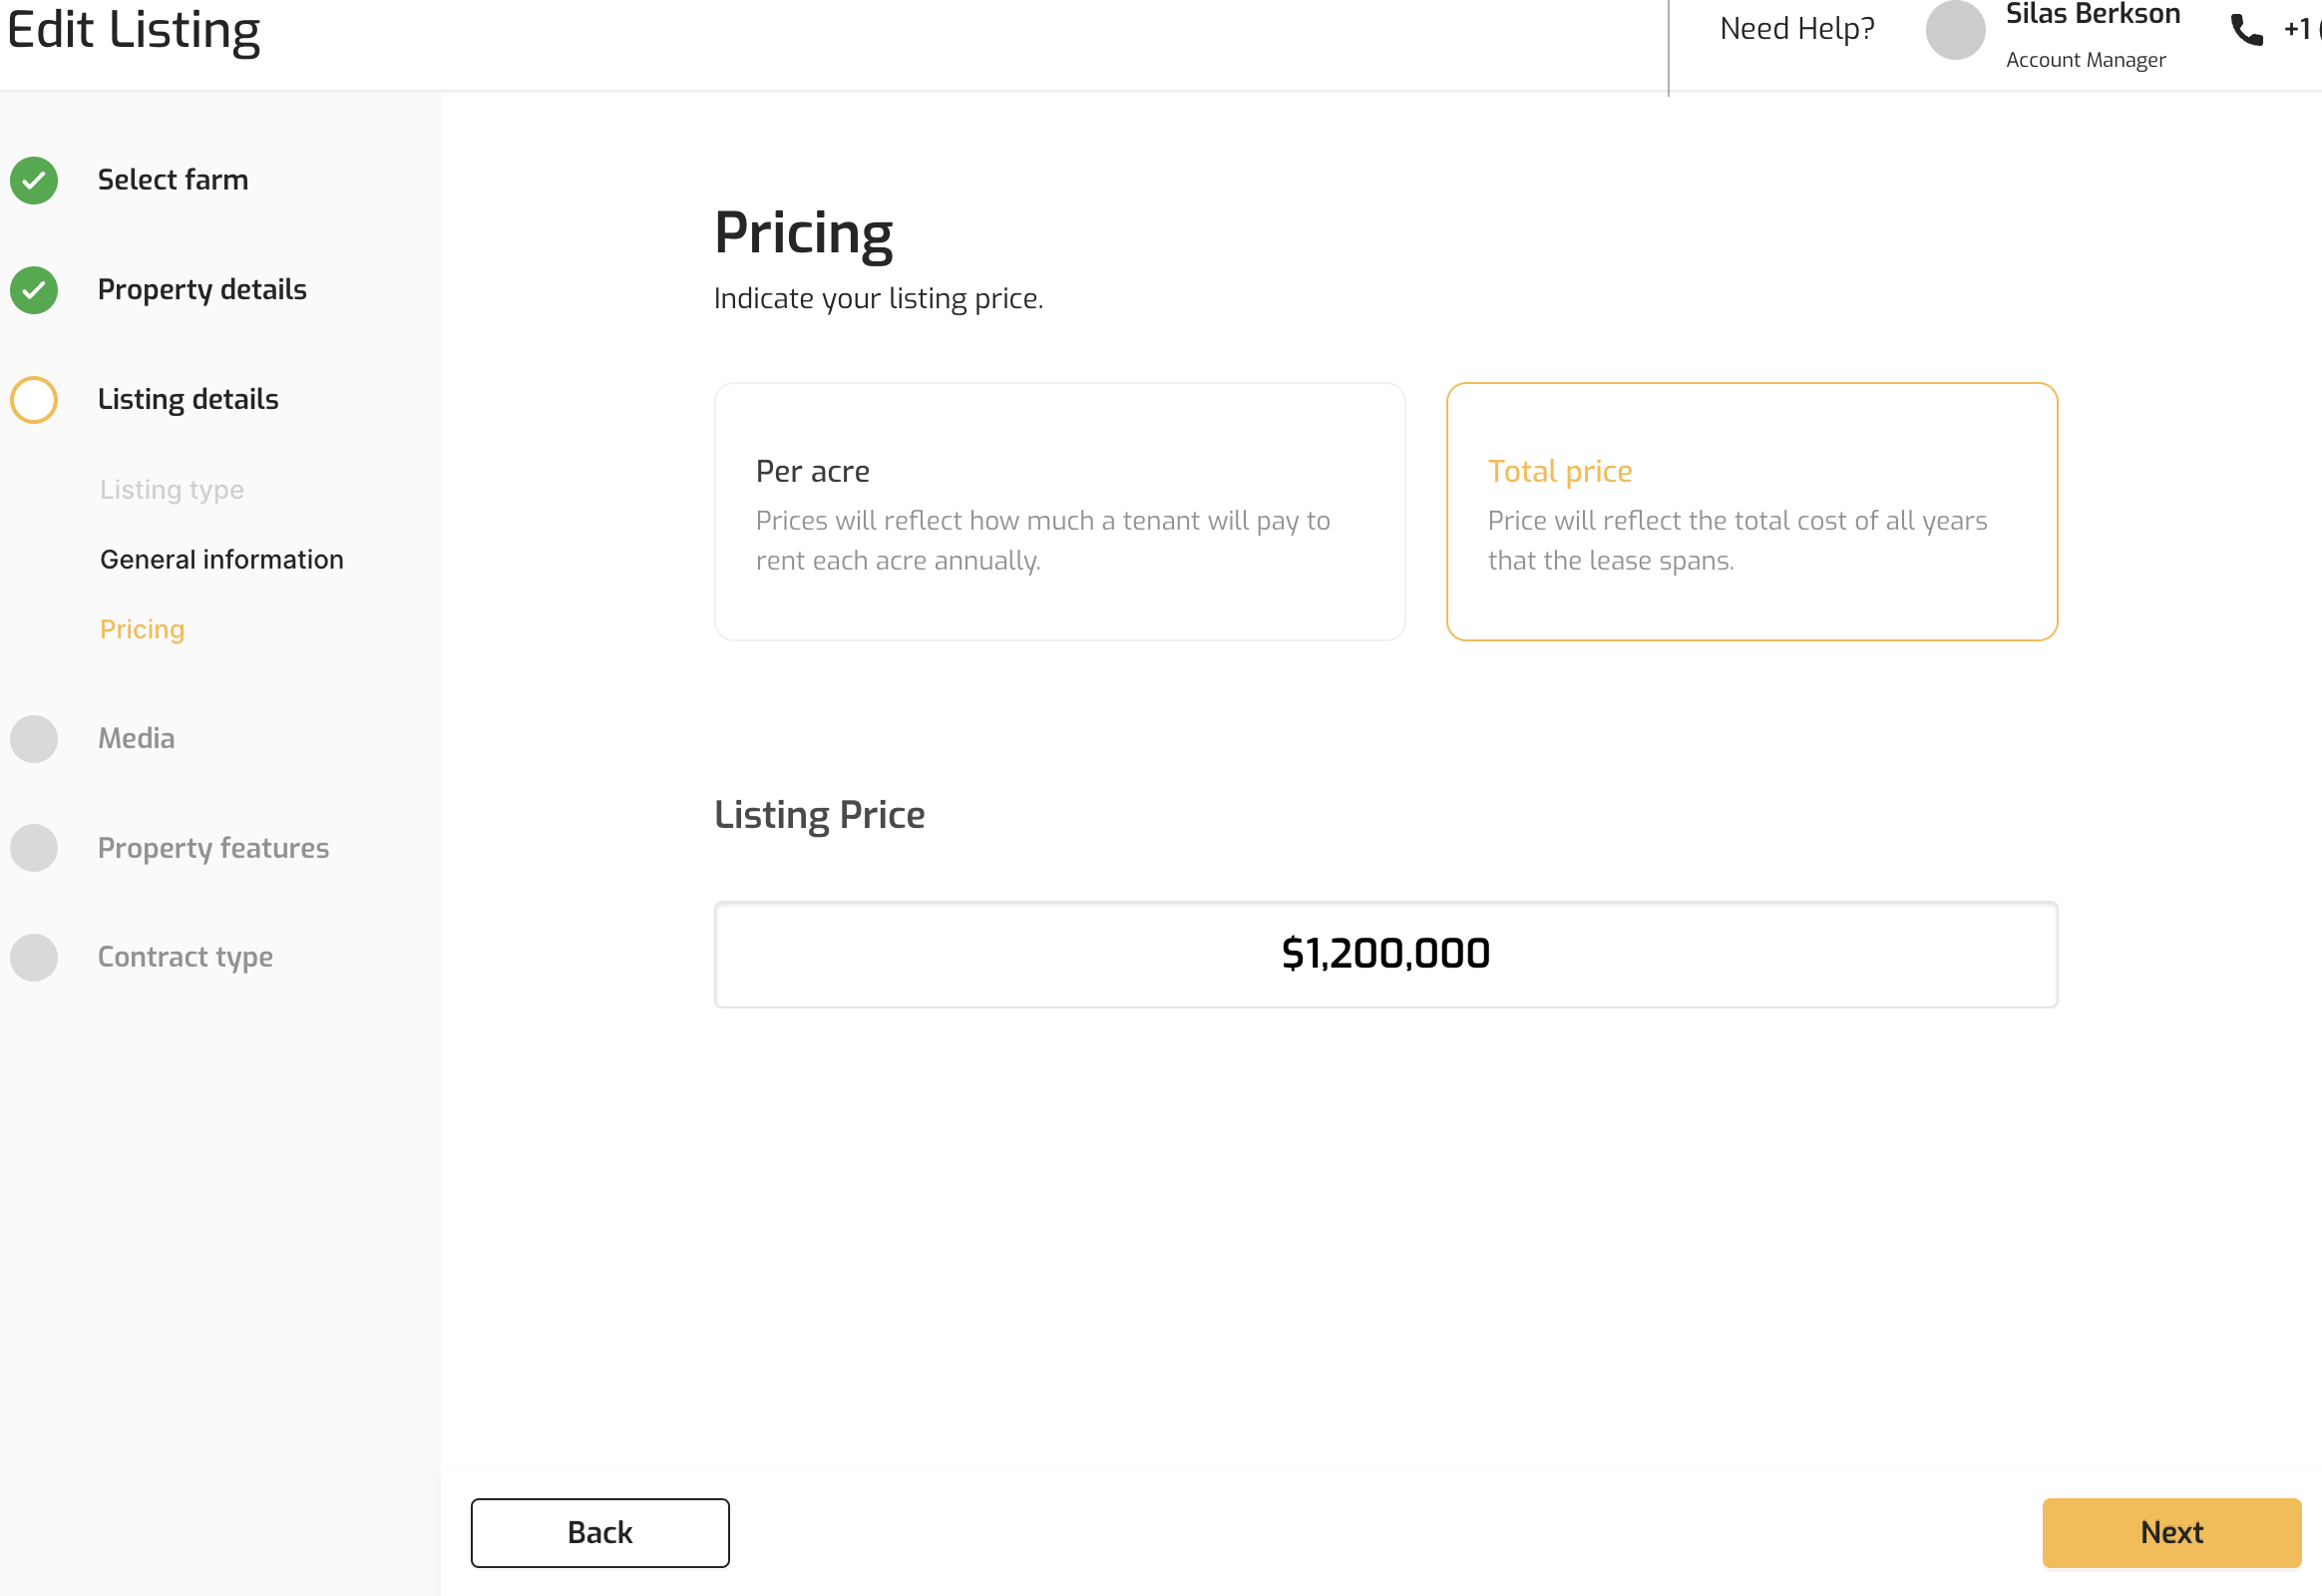Image resolution: width=2322 pixels, height=1596 pixels.
Task: Open the Media step label
Action: coord(136,739)
